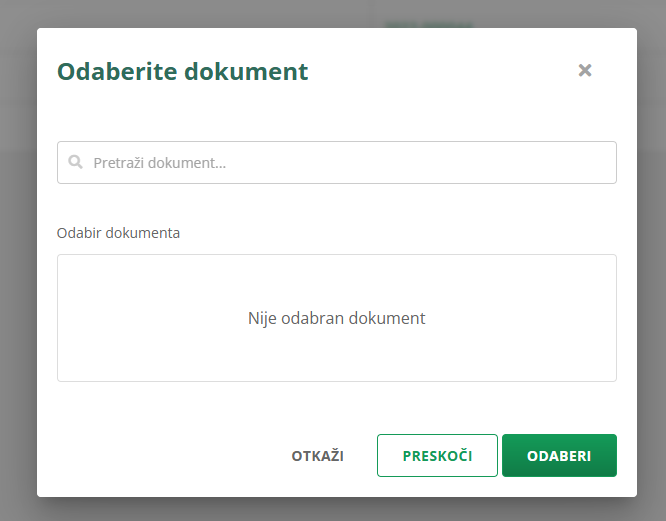Click the search icon inside the input
This screenshot has width=666, height=521.
pos(75,162)
